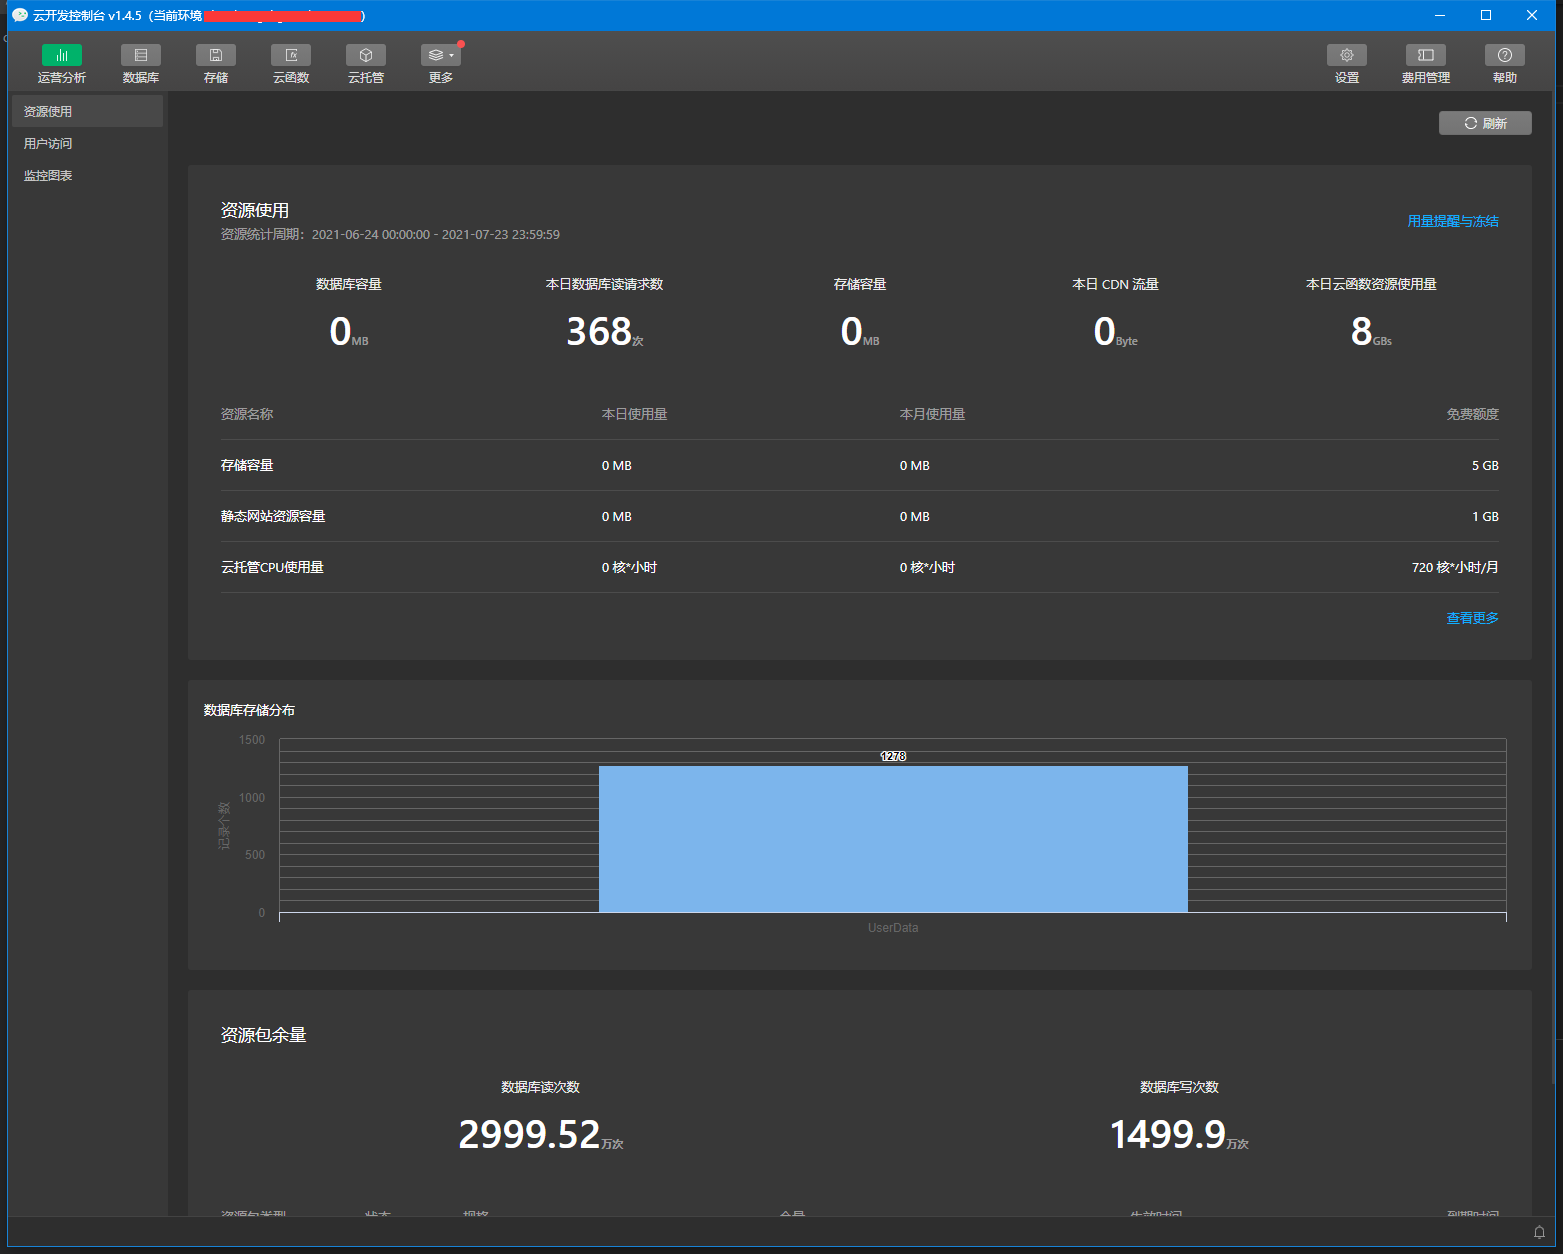
Task: Click the 5 GB free quota cell
Action: (1485, 465)
